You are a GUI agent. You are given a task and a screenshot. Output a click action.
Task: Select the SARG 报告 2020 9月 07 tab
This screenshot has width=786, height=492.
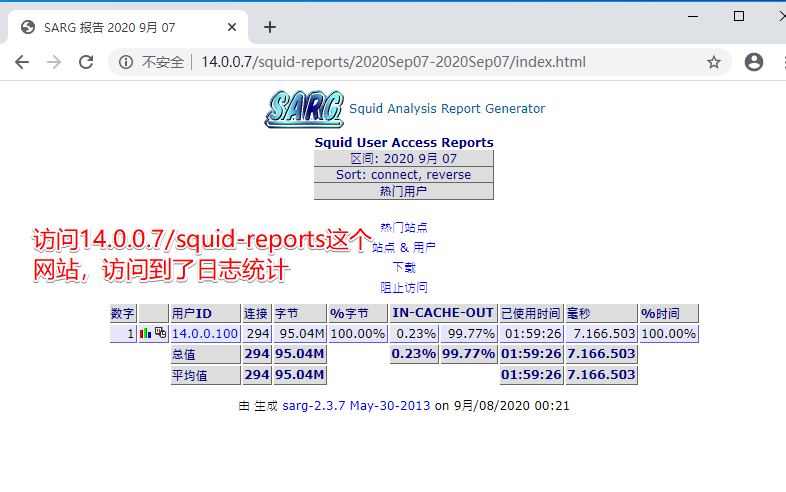[x=128, y=27]
